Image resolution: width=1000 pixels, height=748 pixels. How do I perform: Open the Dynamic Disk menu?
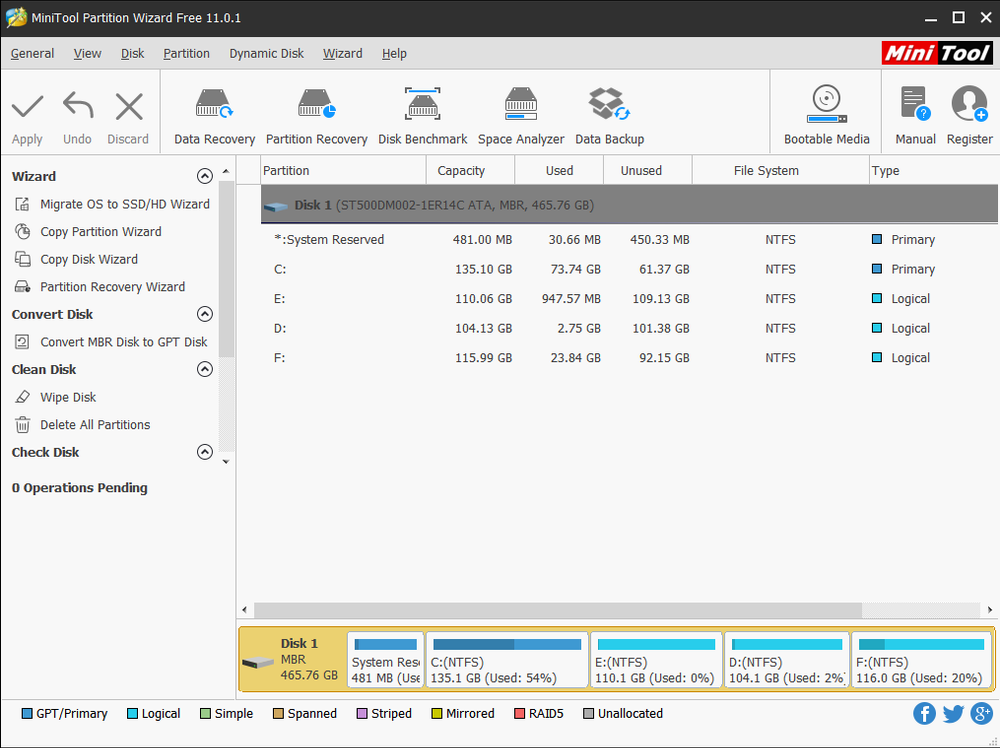[x=266, y=53]
